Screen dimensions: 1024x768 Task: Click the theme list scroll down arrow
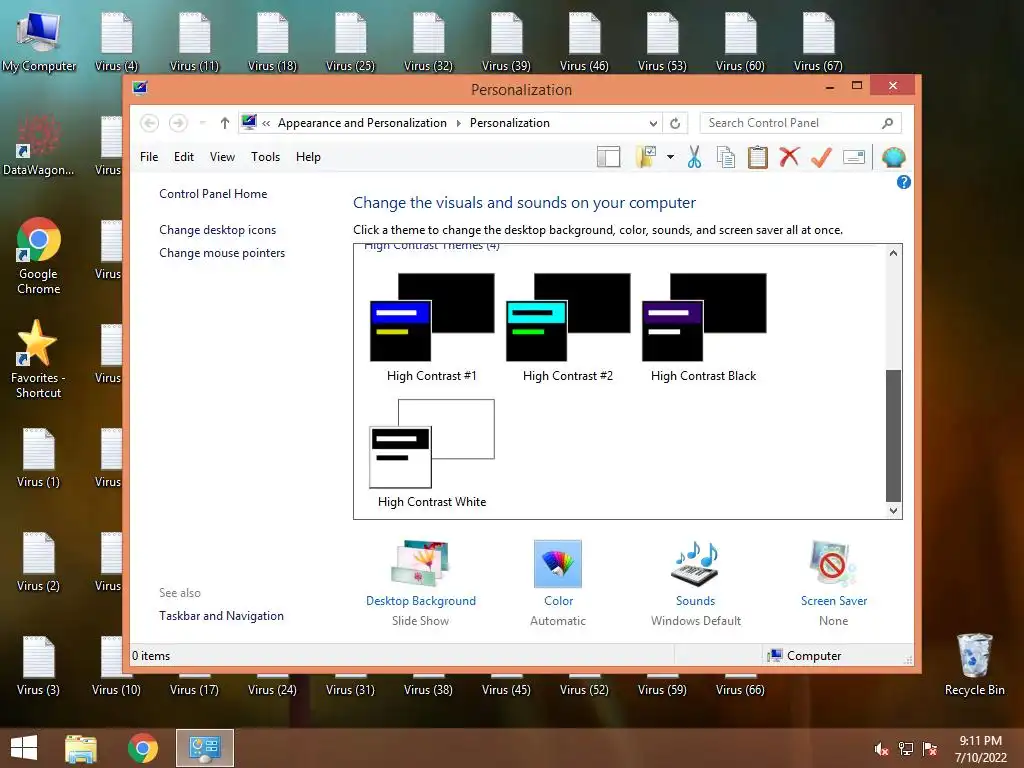pos(893,511)
